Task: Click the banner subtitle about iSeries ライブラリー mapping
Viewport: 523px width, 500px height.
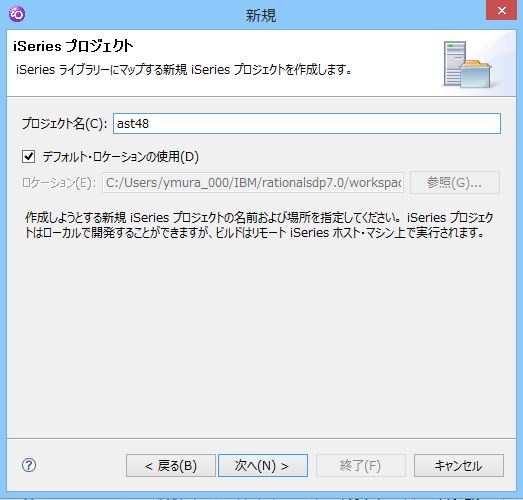Action: [183, 70]
